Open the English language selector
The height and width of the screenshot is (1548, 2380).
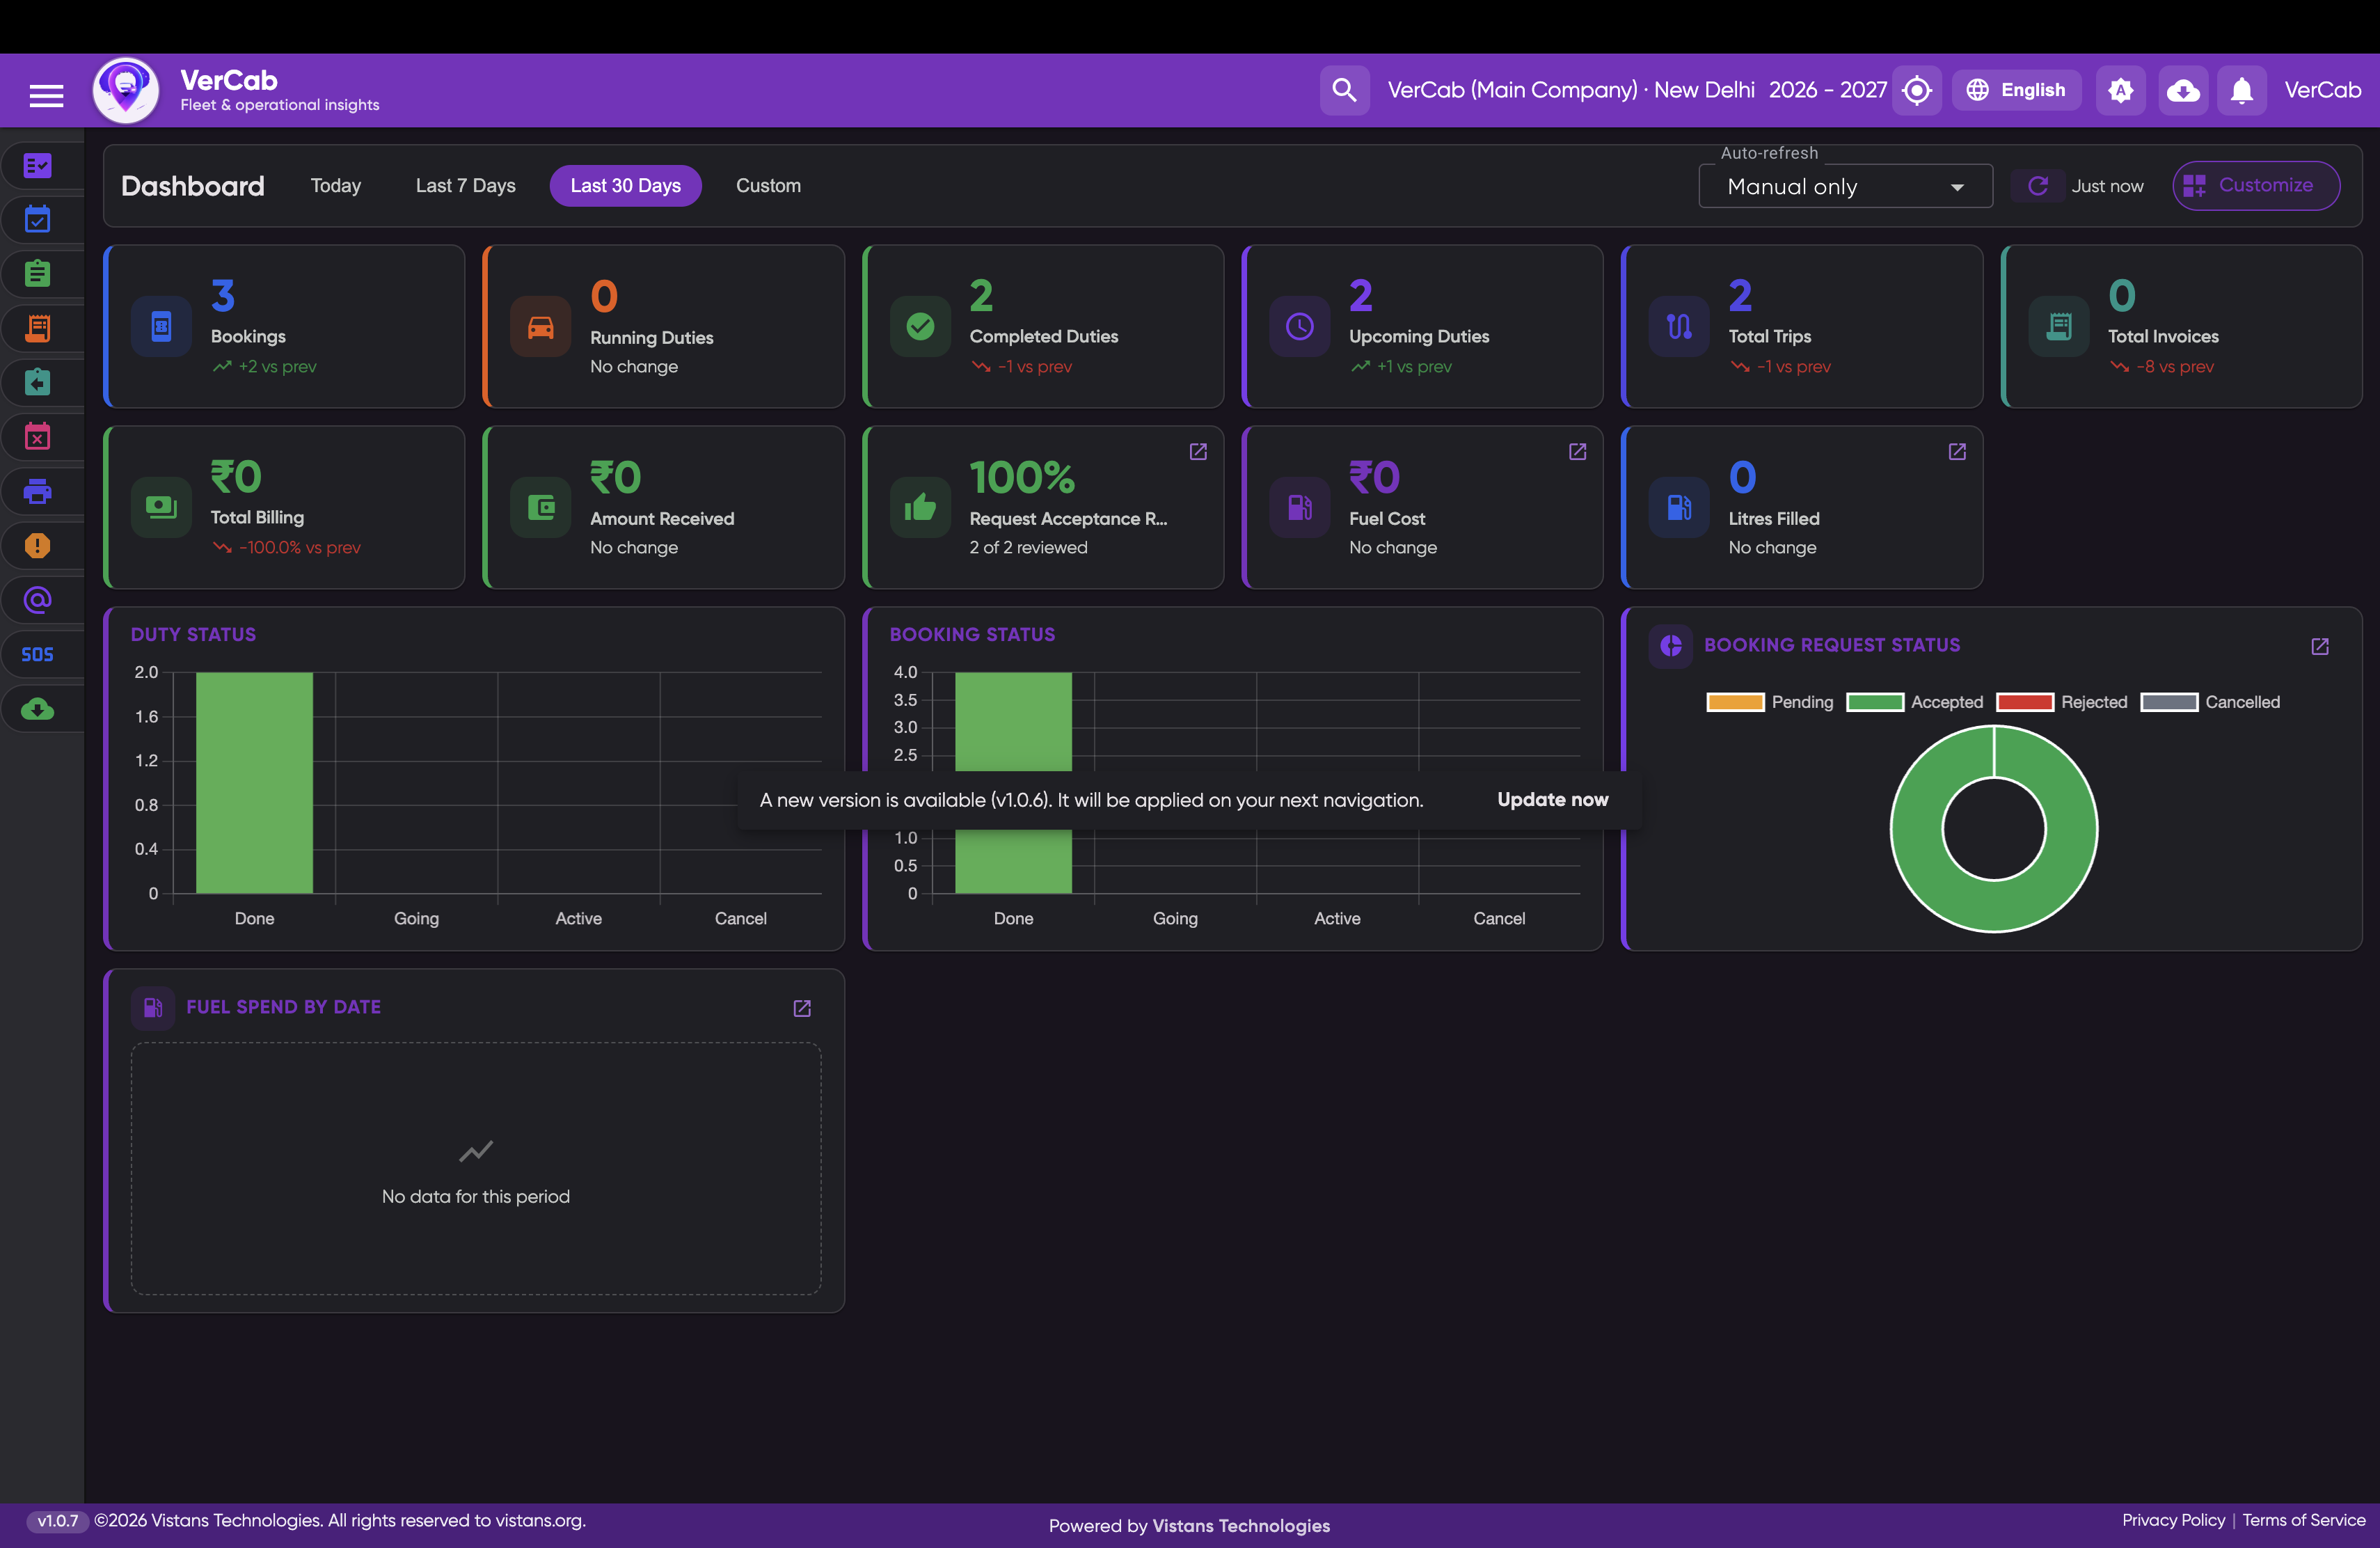[x=2016, y=90]
